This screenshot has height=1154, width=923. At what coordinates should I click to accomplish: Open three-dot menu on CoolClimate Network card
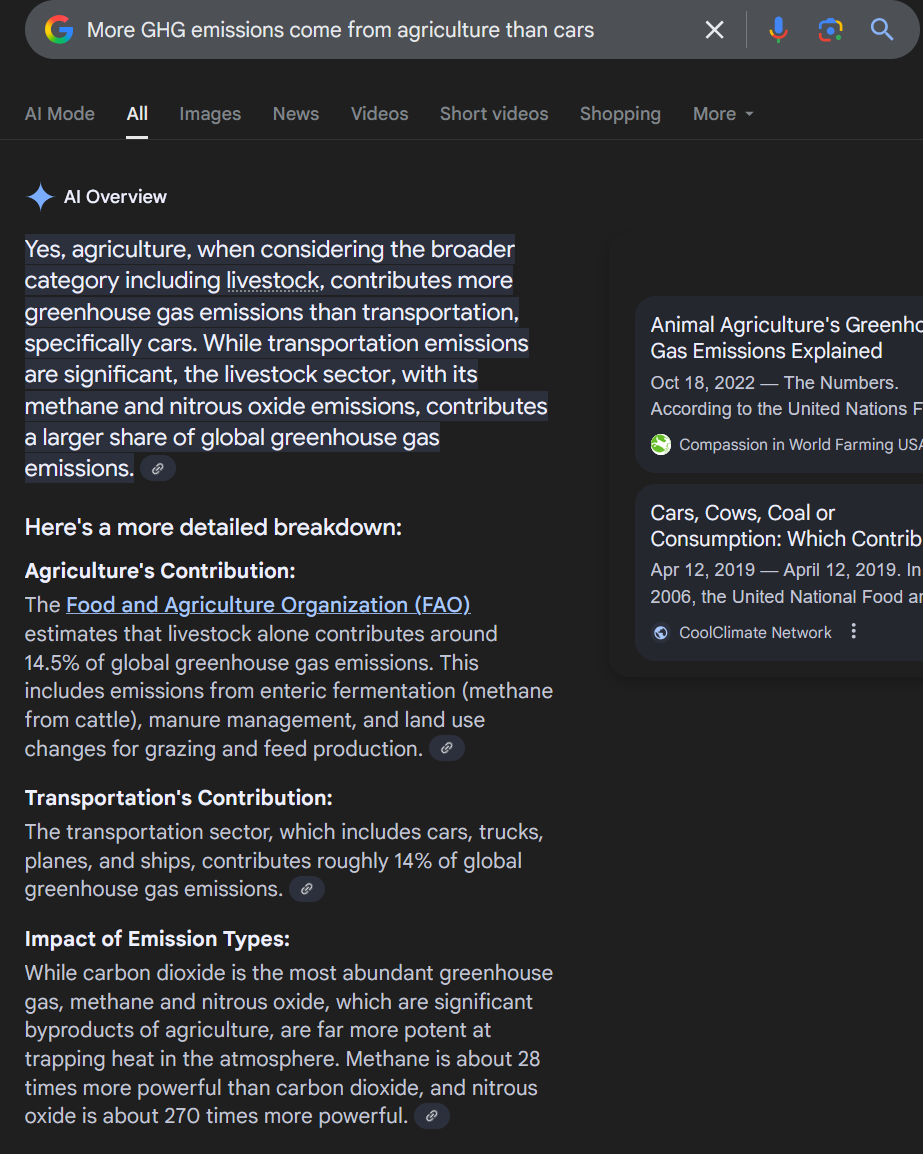[854, 631]
